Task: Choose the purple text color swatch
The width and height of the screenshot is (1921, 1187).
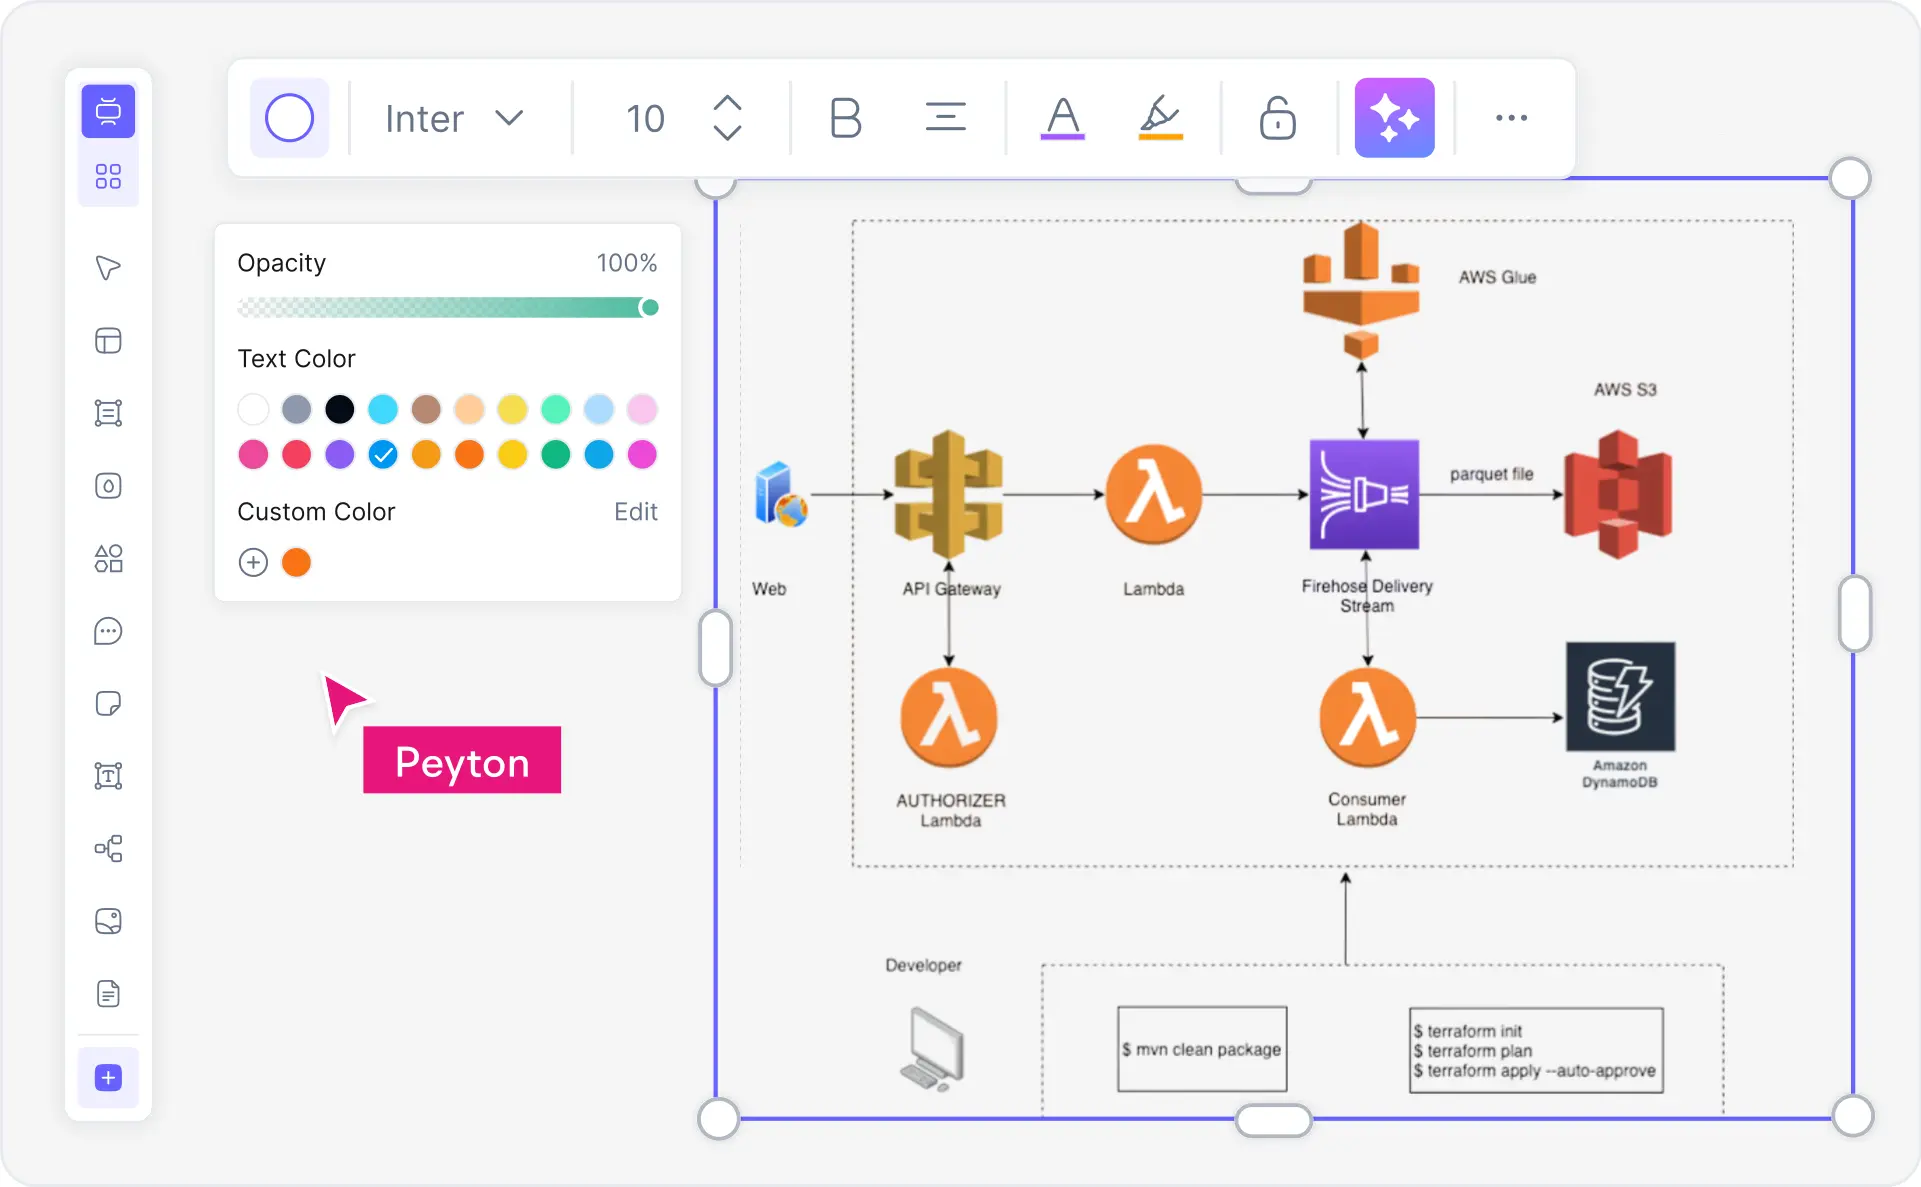Action: pos(339,455)
